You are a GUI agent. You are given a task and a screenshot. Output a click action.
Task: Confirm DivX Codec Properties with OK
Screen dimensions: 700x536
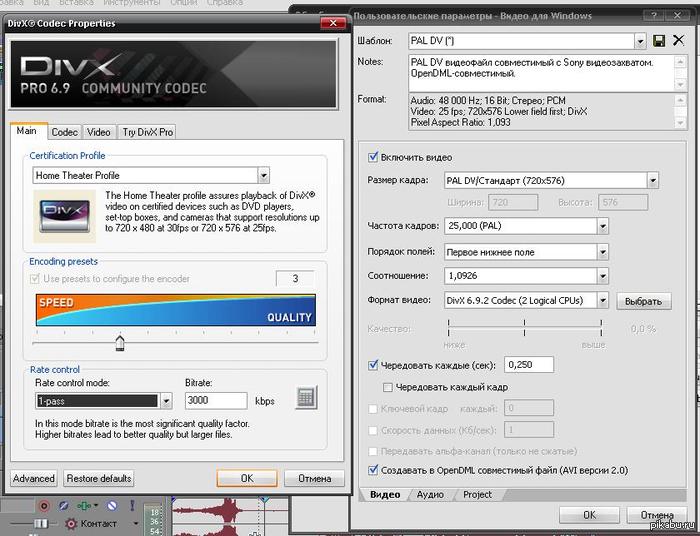tap(247, 478)
